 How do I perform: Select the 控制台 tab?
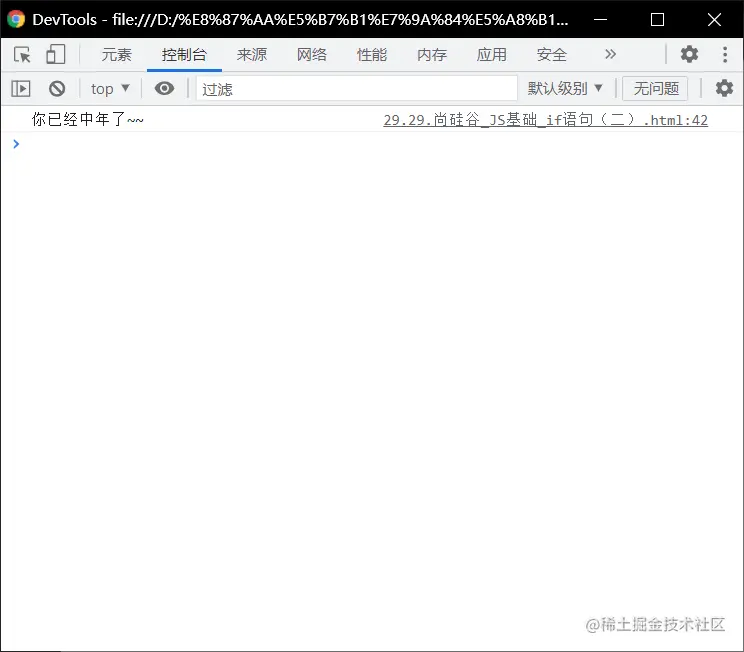tap(184, 55)
